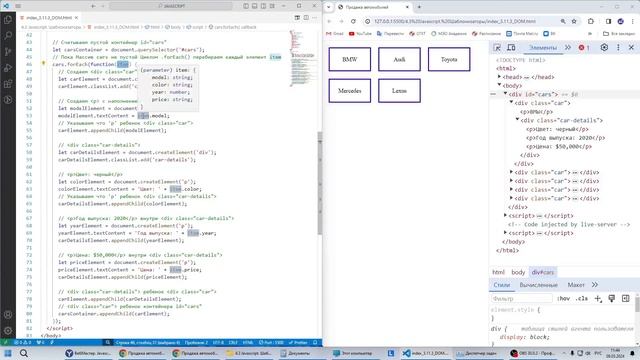
Task: Toggle the .cls class editor
Action: (x=582, y=299)
